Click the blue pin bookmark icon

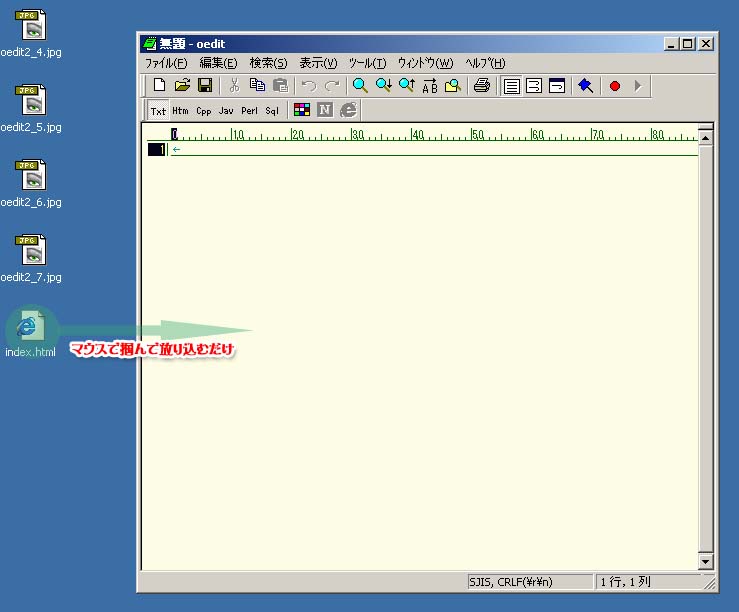tap(585, 86)
